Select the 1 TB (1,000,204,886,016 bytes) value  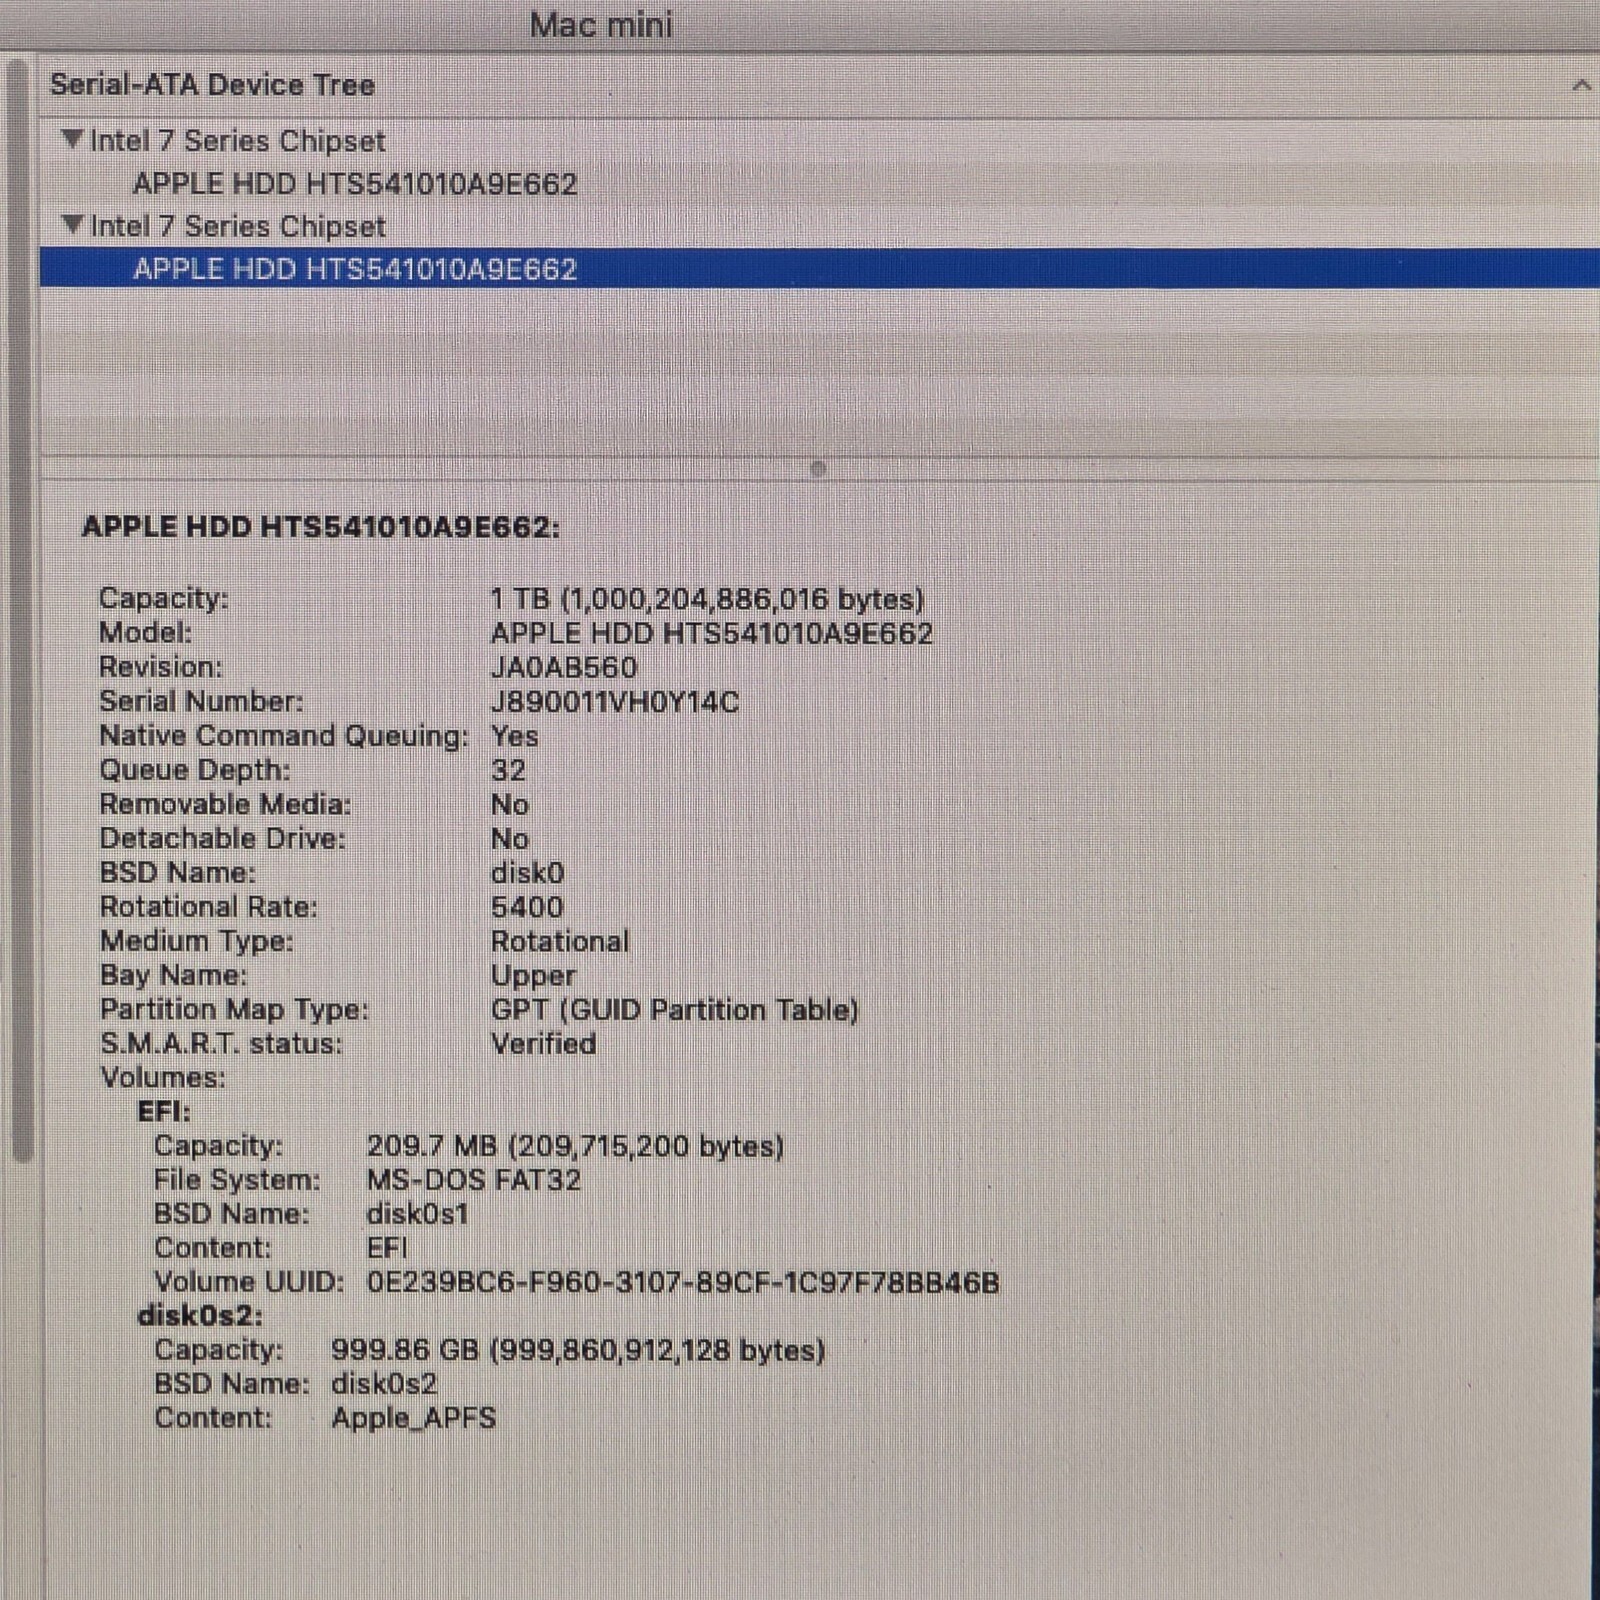707,599
